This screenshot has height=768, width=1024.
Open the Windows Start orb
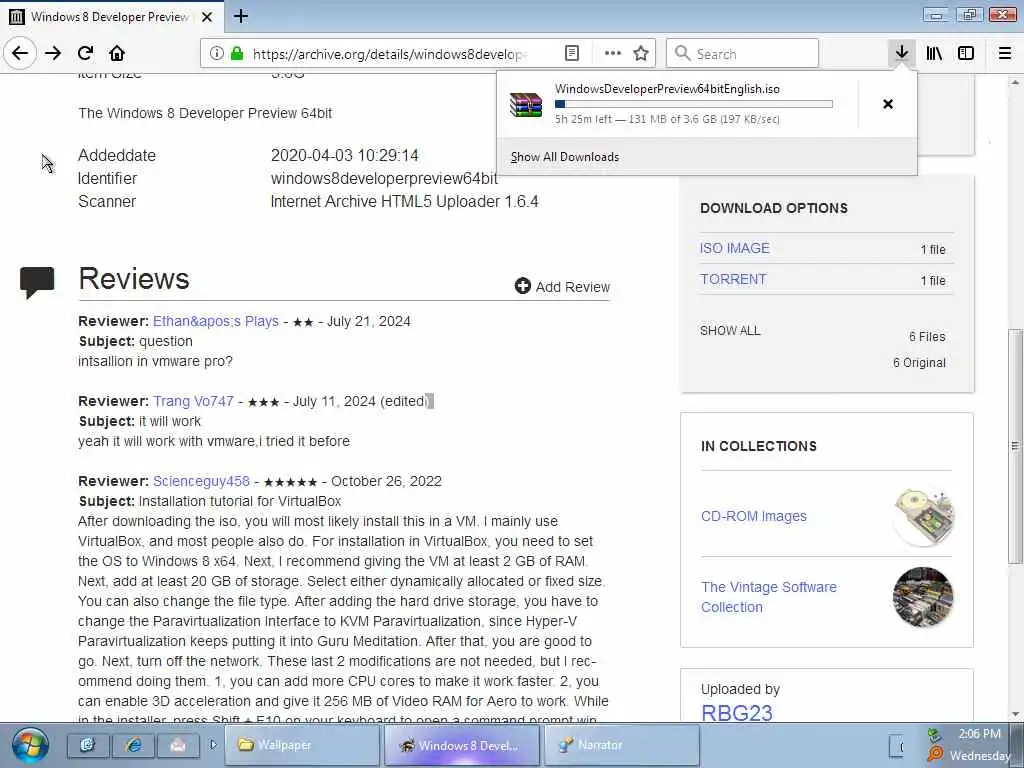pyautogui.click(x=29, y=745)
